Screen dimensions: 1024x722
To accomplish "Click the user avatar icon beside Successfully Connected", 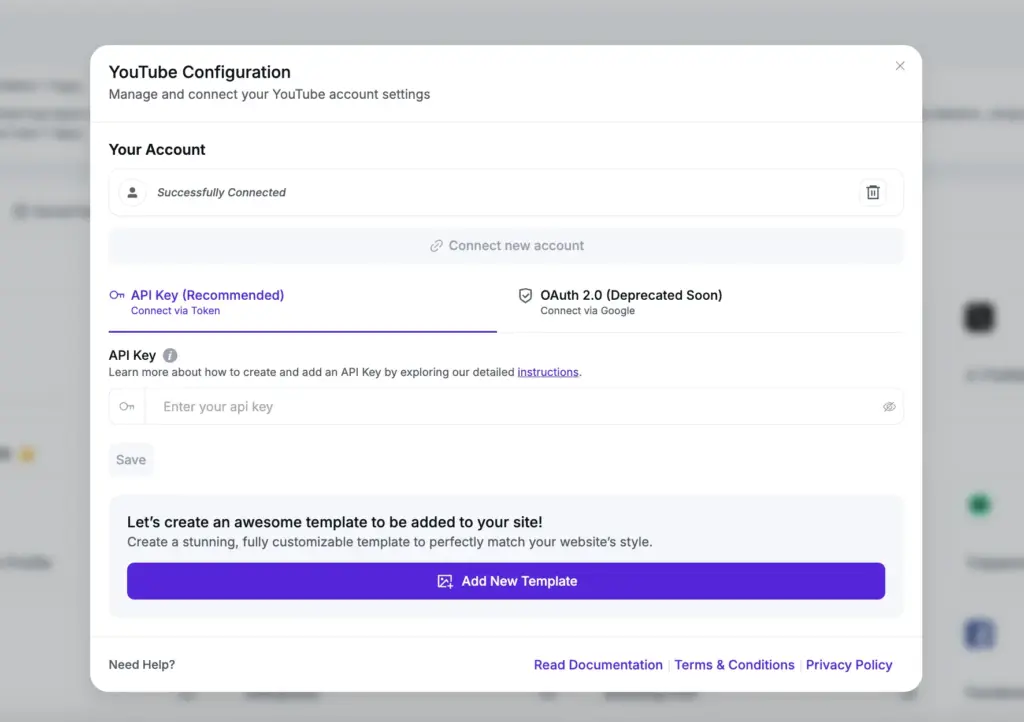I will [132, 192].
